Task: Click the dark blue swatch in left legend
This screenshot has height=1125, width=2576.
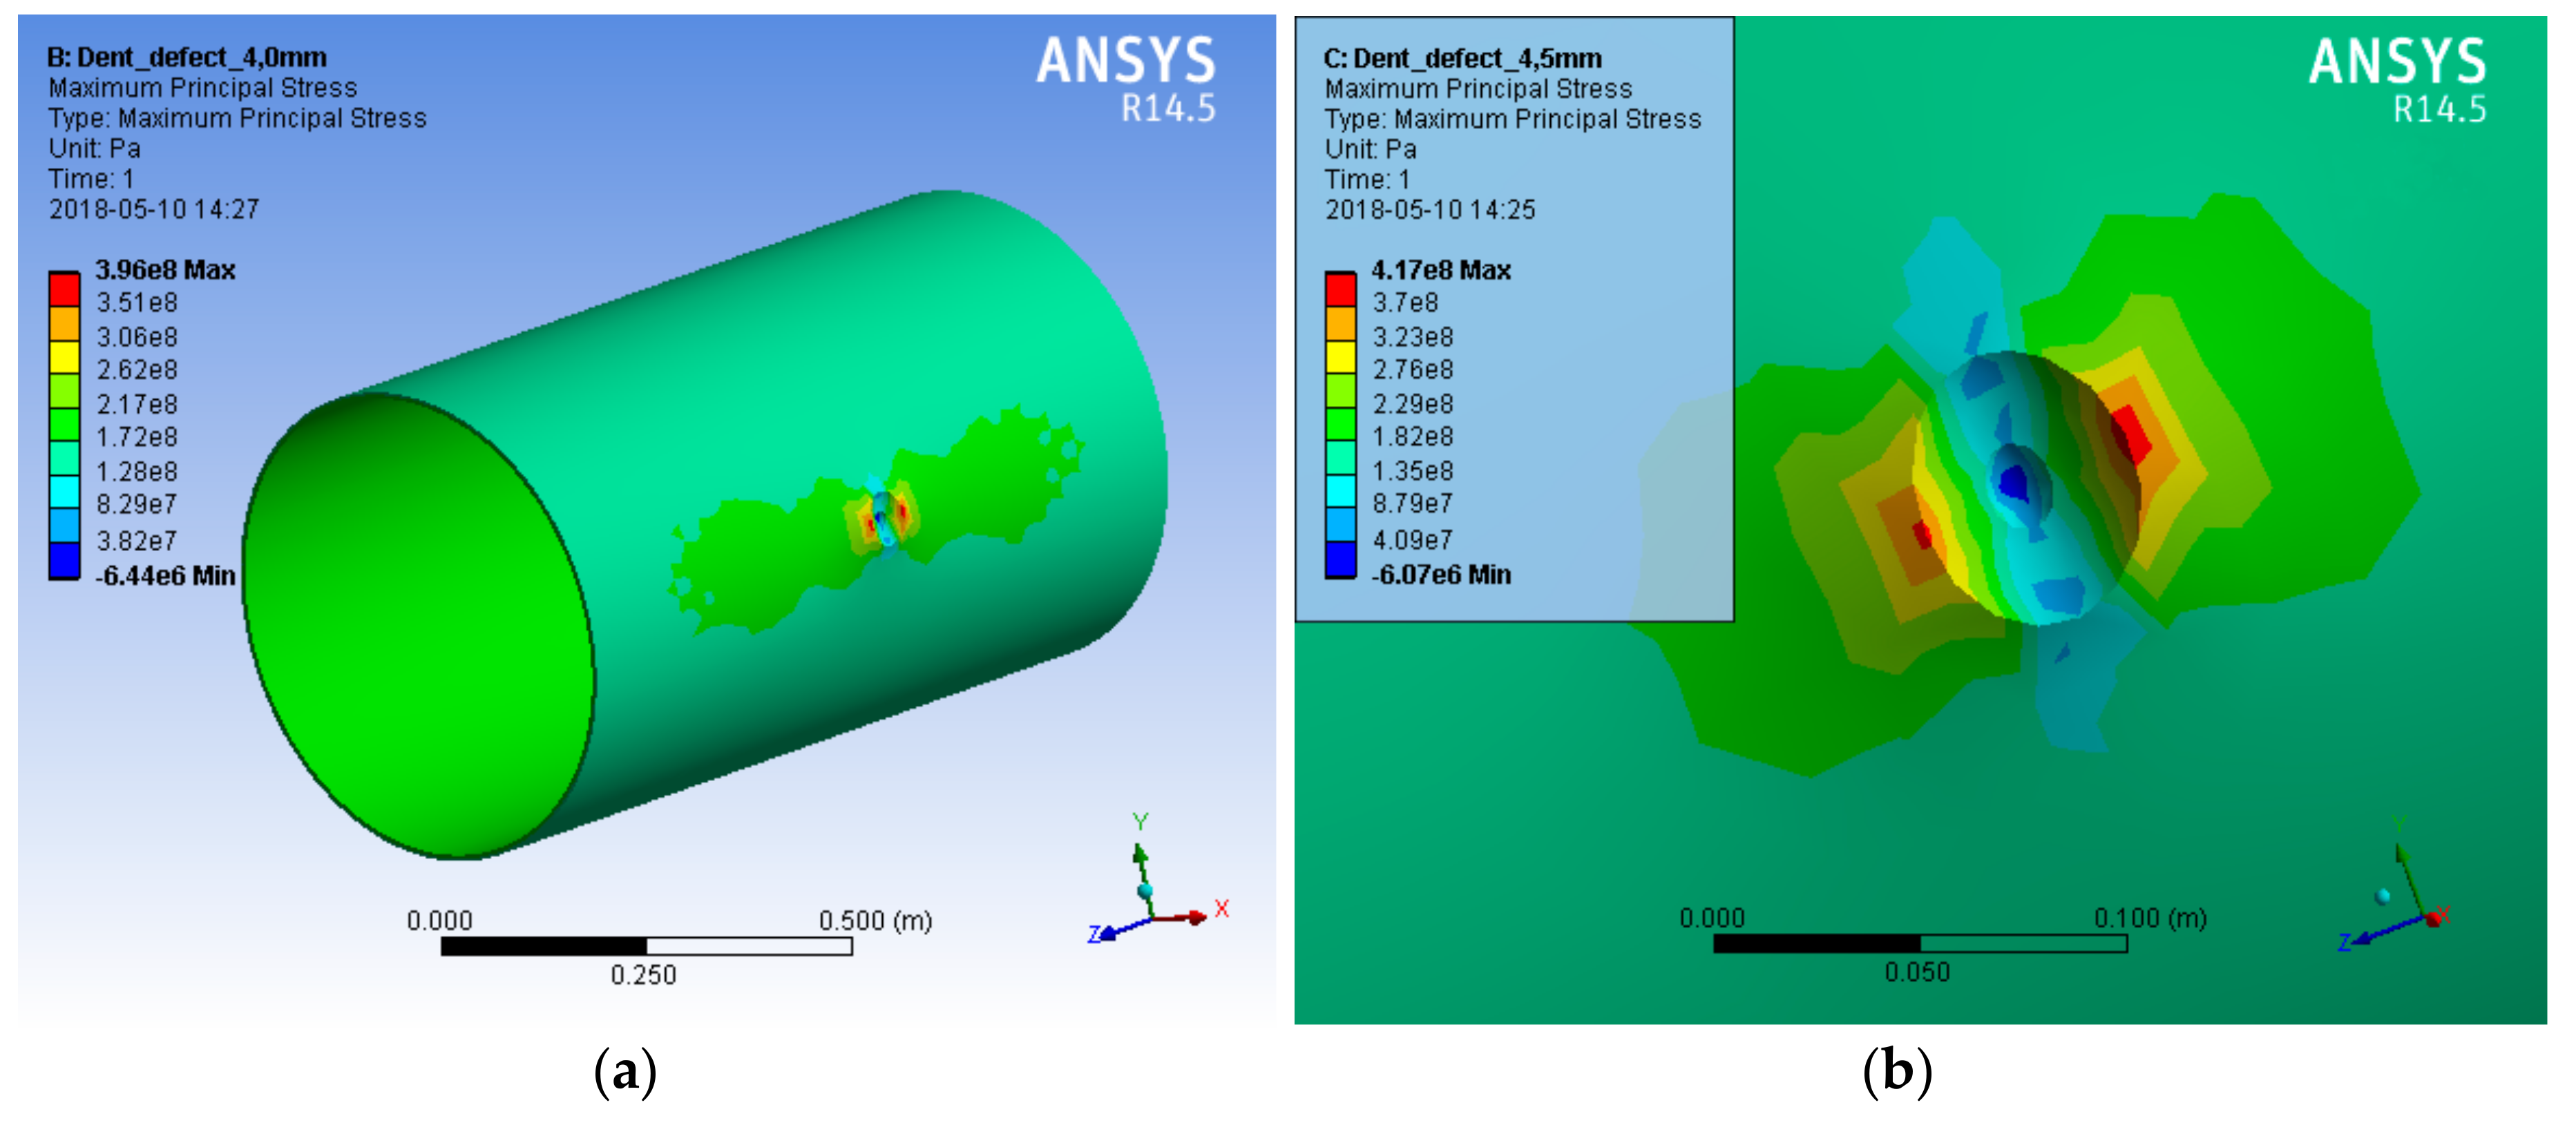Action: tap(64, 560)
